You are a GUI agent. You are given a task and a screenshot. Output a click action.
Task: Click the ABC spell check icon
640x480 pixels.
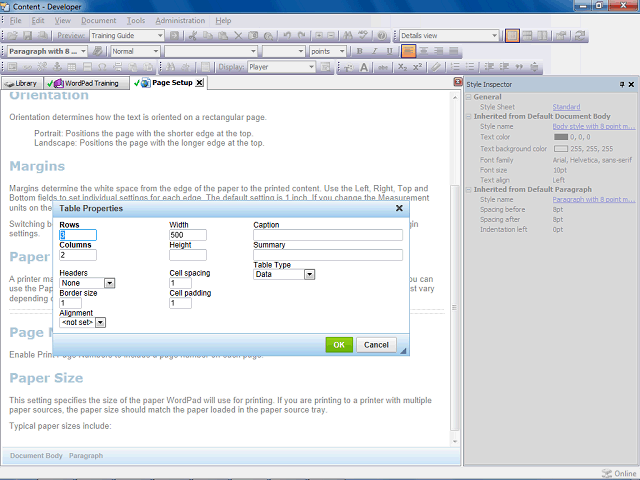click(363, 36)
